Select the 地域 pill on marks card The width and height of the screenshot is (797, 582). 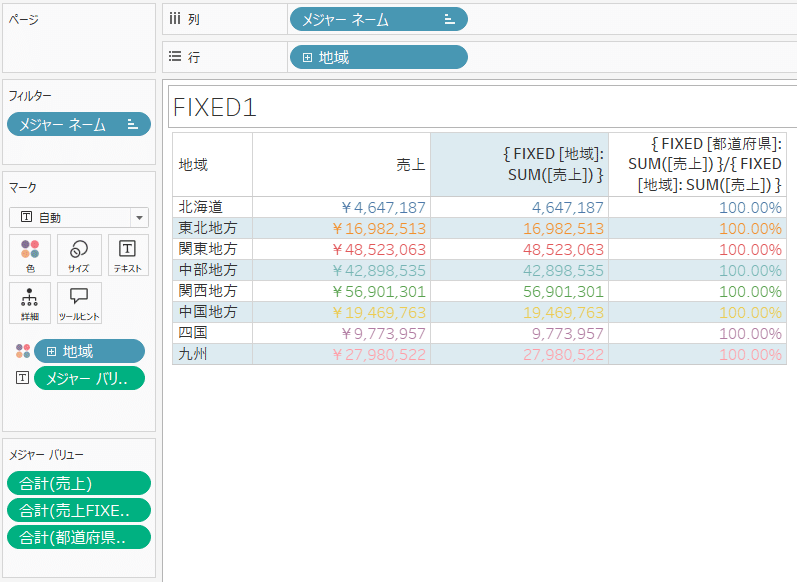pyautogui.click(x=89, y=351)
